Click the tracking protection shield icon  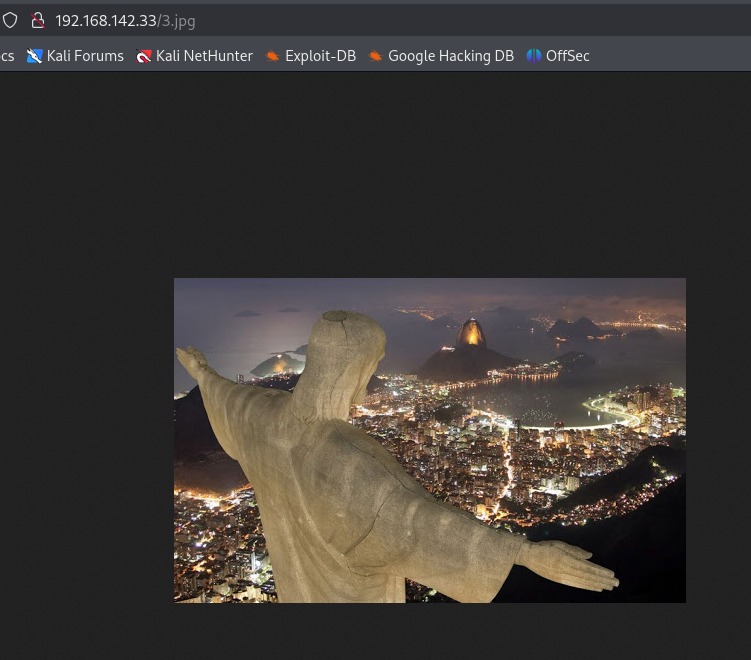(10, 21)
